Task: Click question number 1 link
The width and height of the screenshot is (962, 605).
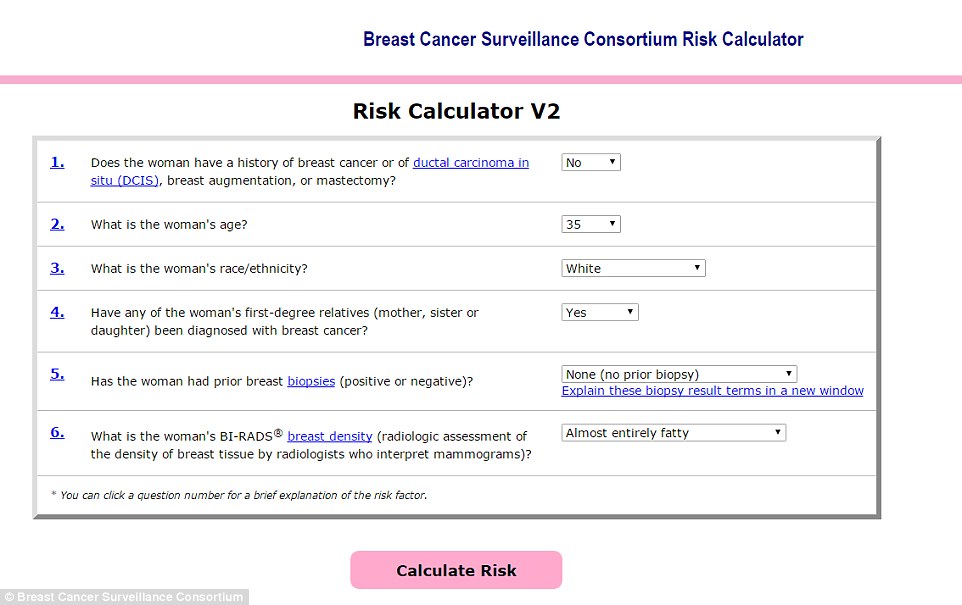Action: point(57,162)
